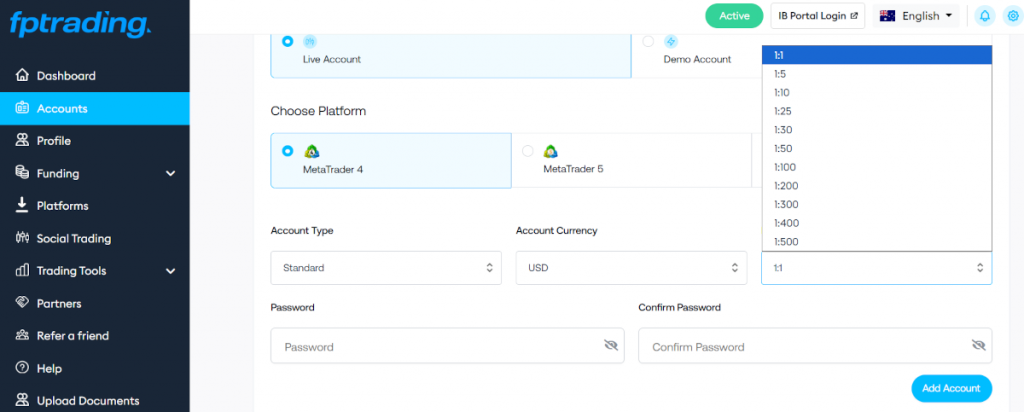Focus the Password input field
Viewport: 1024px width, 412px height.
coord(447,345)
